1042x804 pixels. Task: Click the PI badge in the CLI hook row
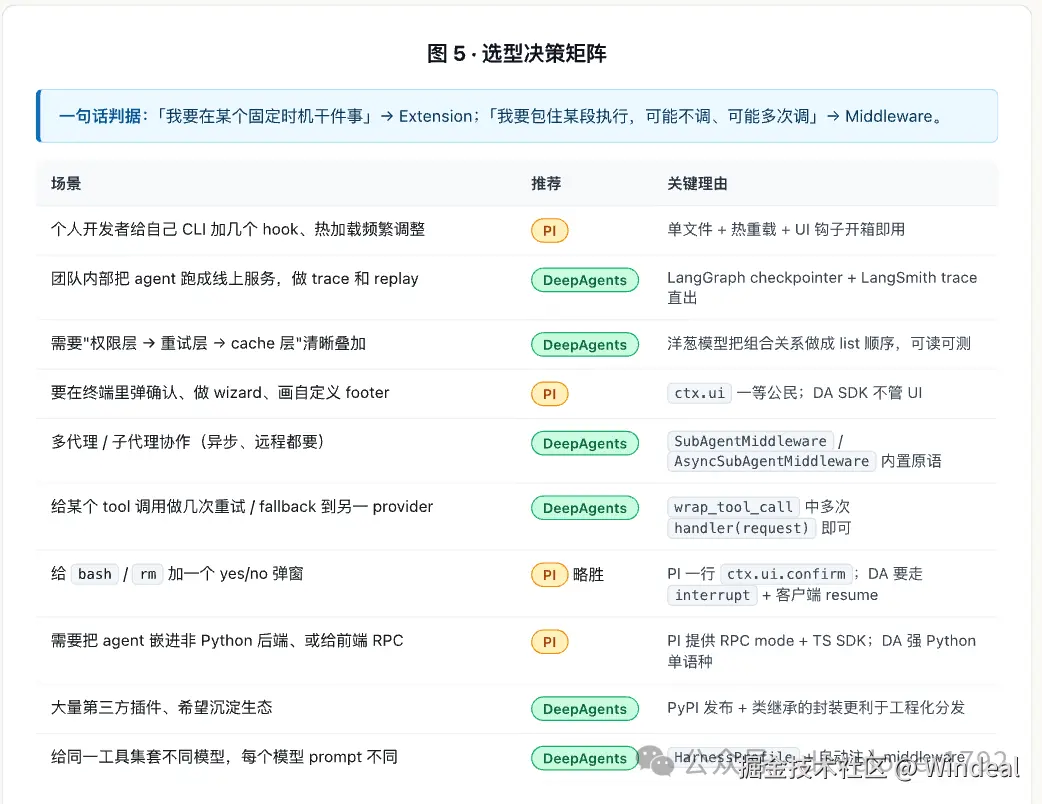(549, 231)
